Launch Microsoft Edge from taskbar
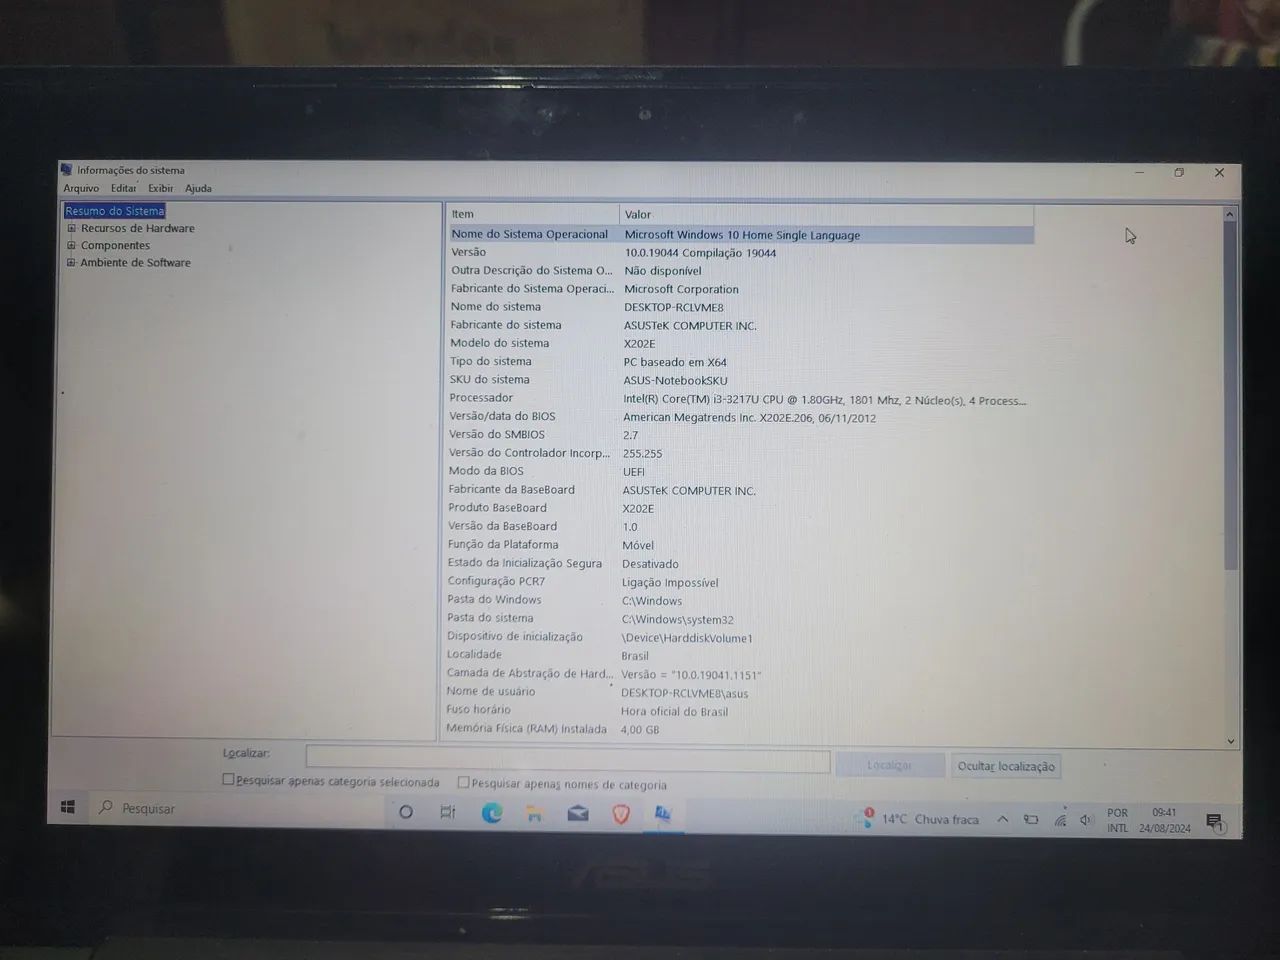Image resolution: width=1280 pixels, height=960 pixels. tap(492, 813)
